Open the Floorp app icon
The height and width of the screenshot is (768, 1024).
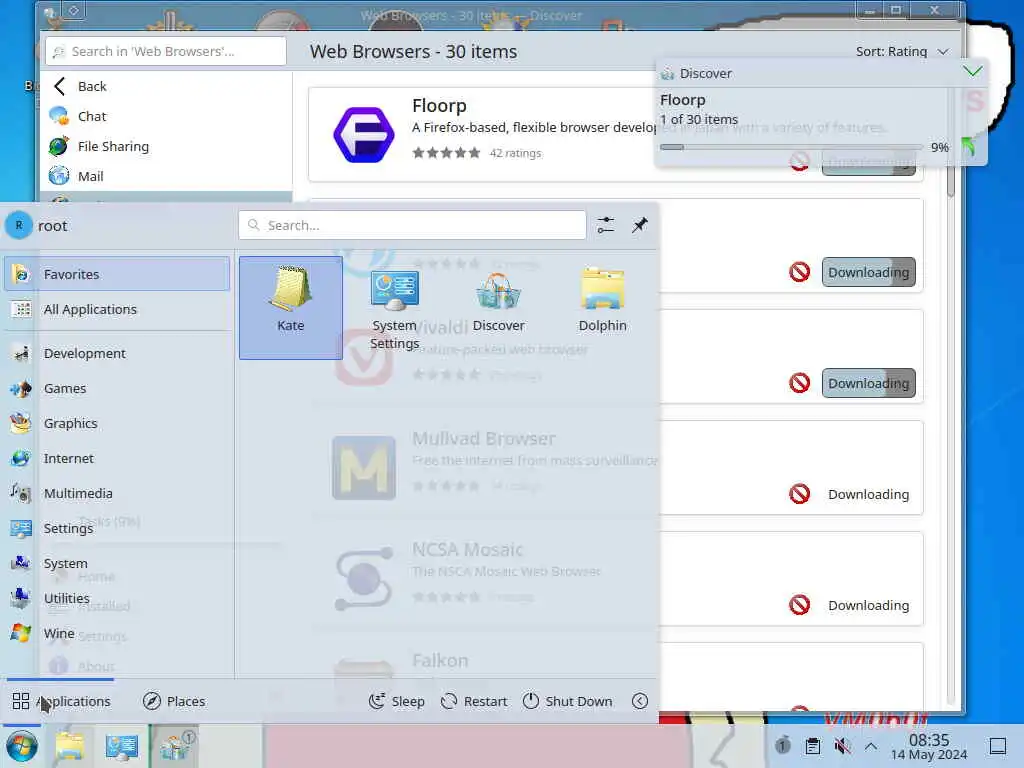(x=364, y=135)
